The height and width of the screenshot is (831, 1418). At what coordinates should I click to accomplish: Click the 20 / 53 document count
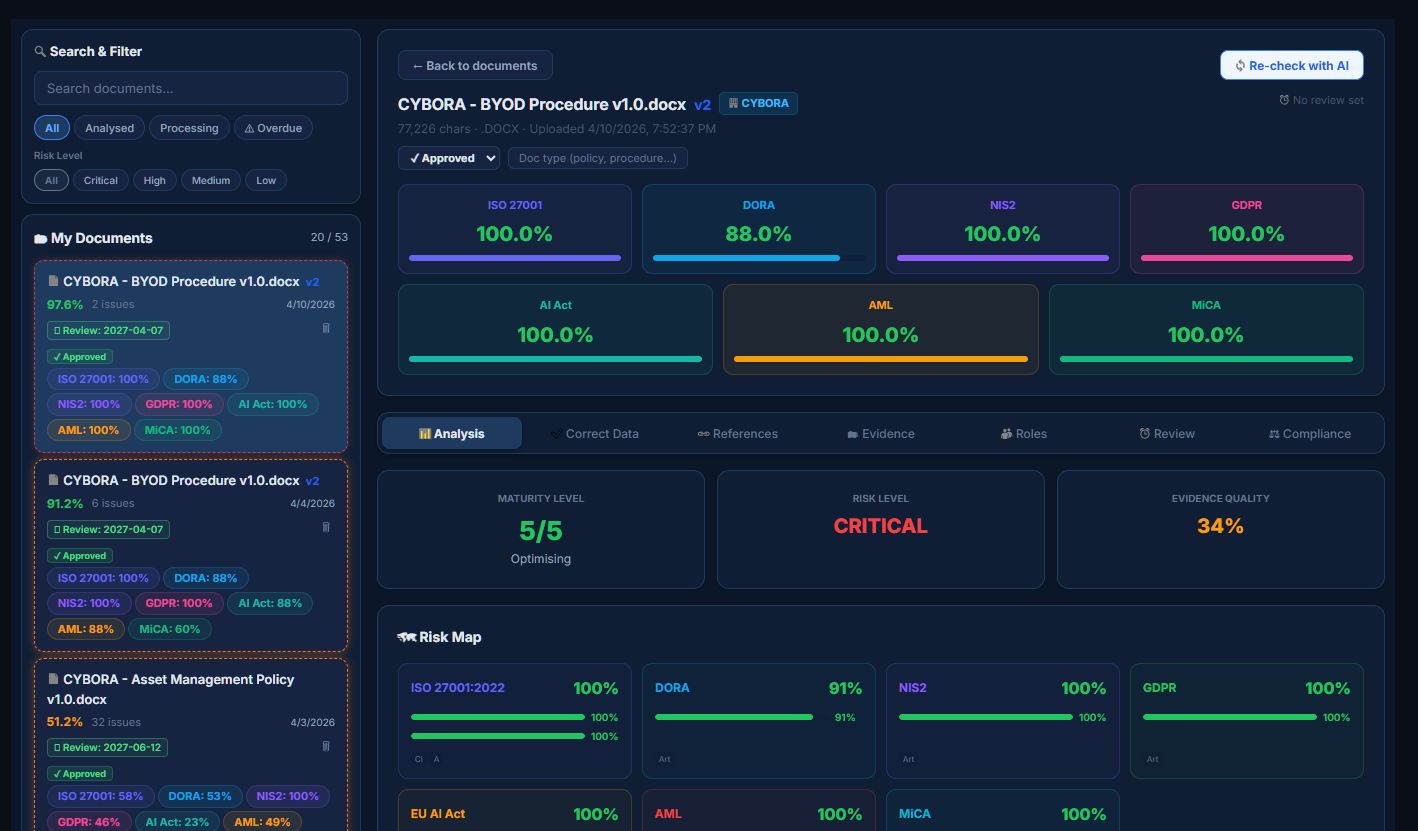click(x=329, y=238)
